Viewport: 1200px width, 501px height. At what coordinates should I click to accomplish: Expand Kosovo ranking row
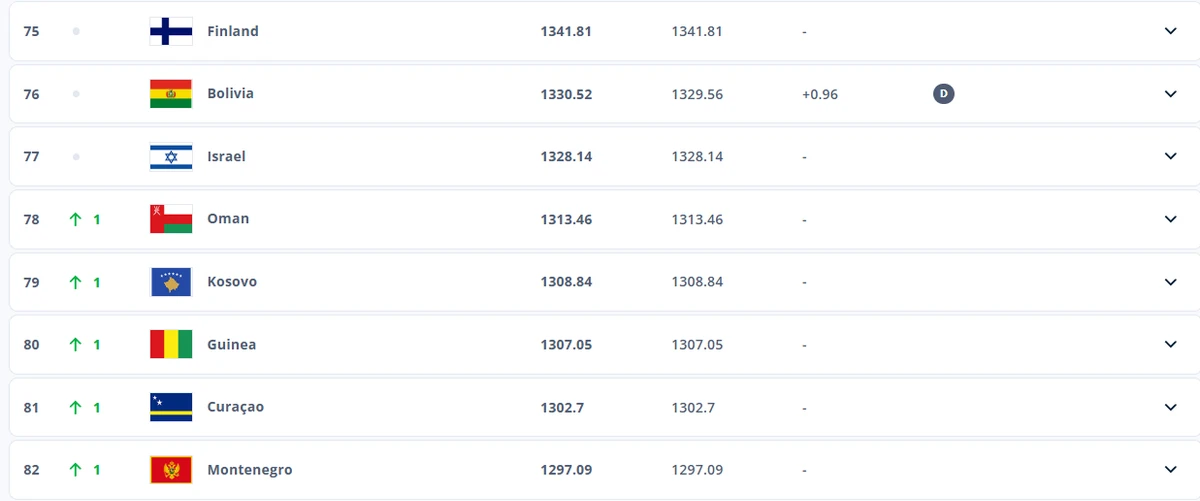pos(1171,282)
